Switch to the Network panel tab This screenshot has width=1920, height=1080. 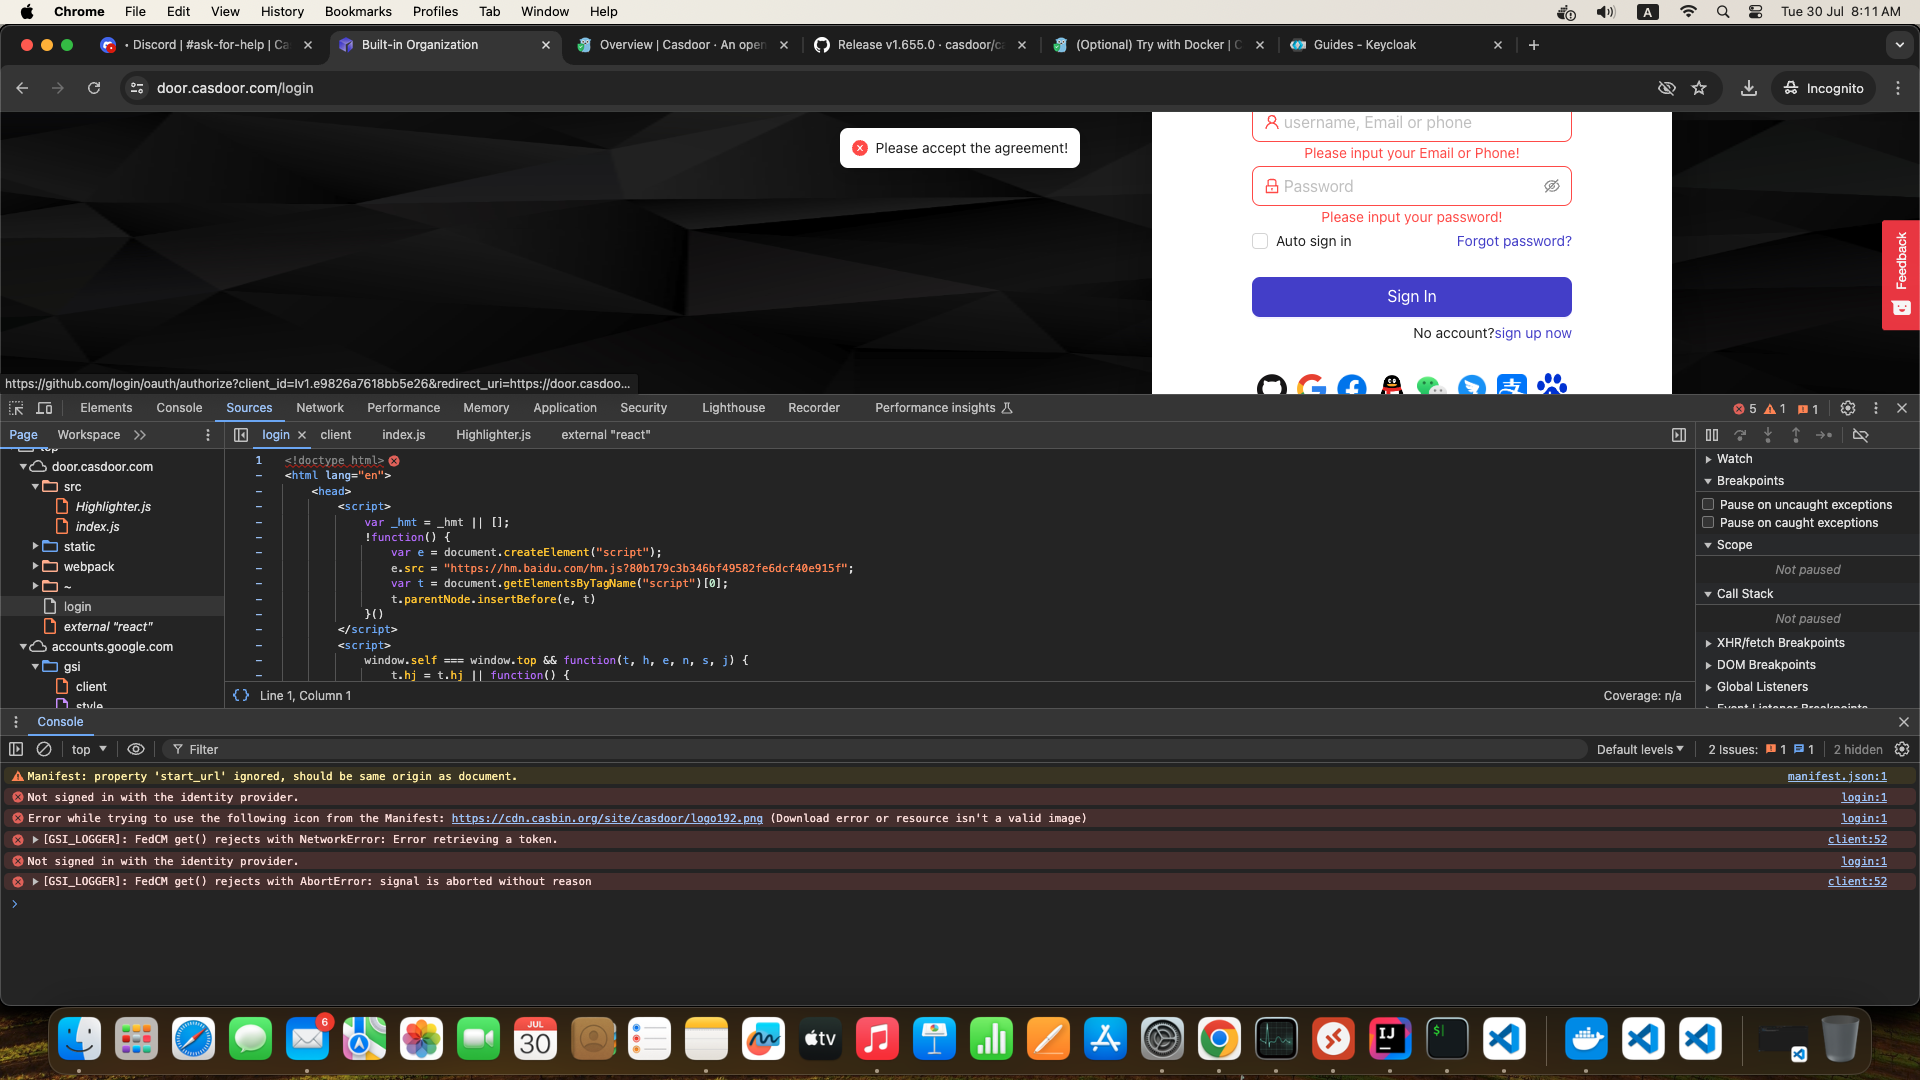(x=320, y=408)
